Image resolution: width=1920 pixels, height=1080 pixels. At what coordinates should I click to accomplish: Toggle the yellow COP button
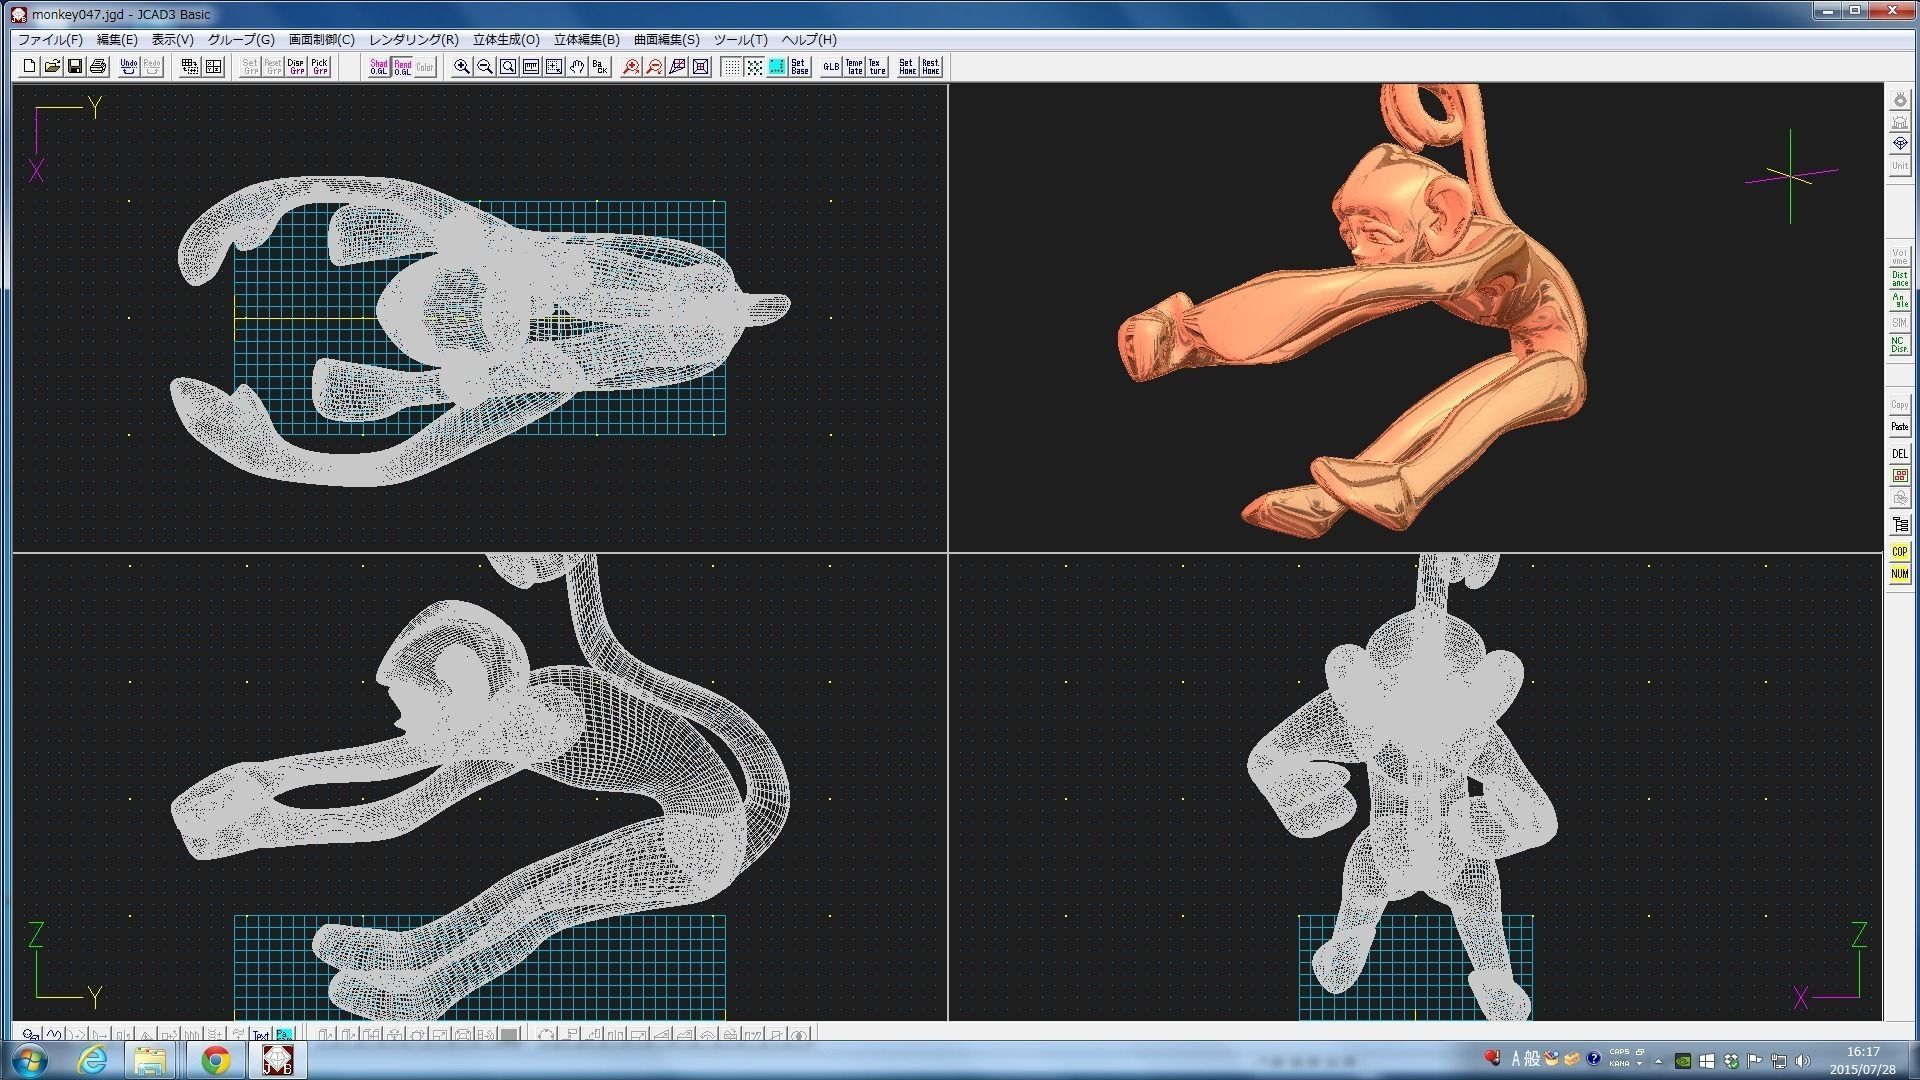1899,552
